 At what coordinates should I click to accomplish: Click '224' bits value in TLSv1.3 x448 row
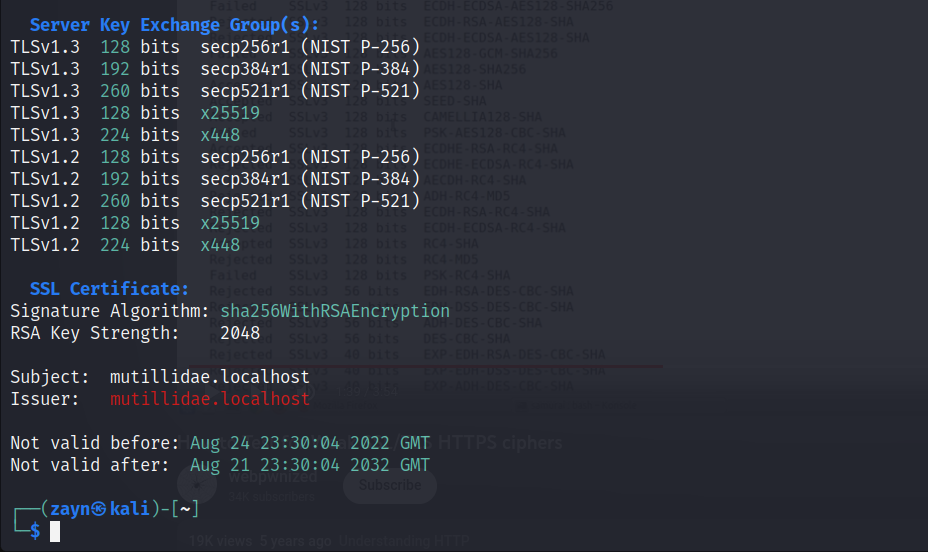click(x=115, y=135)
